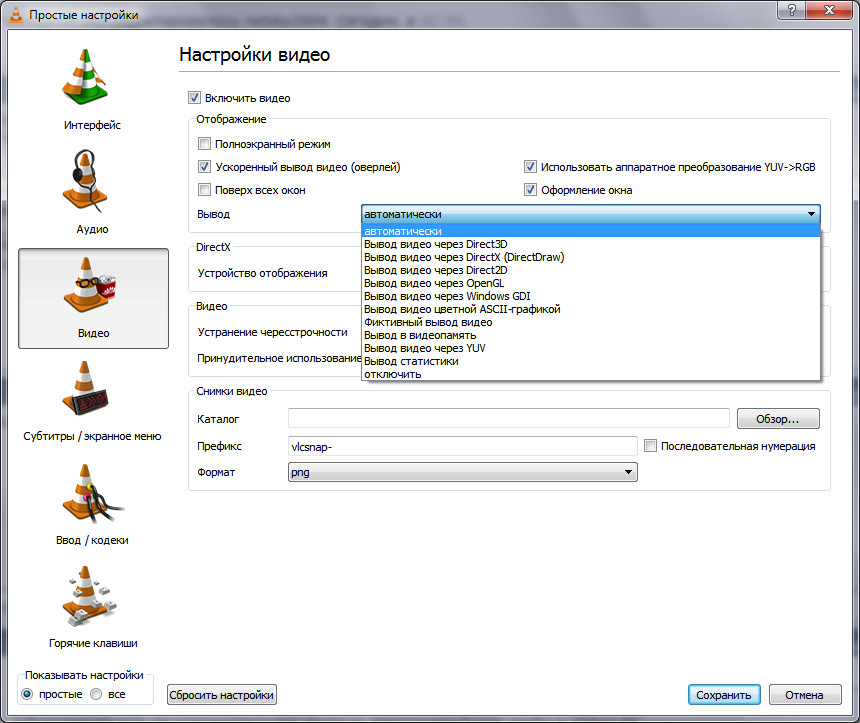Choose Вывод видео через Direct2D
The width and height of the screenshot is (860, 723).
591,270
